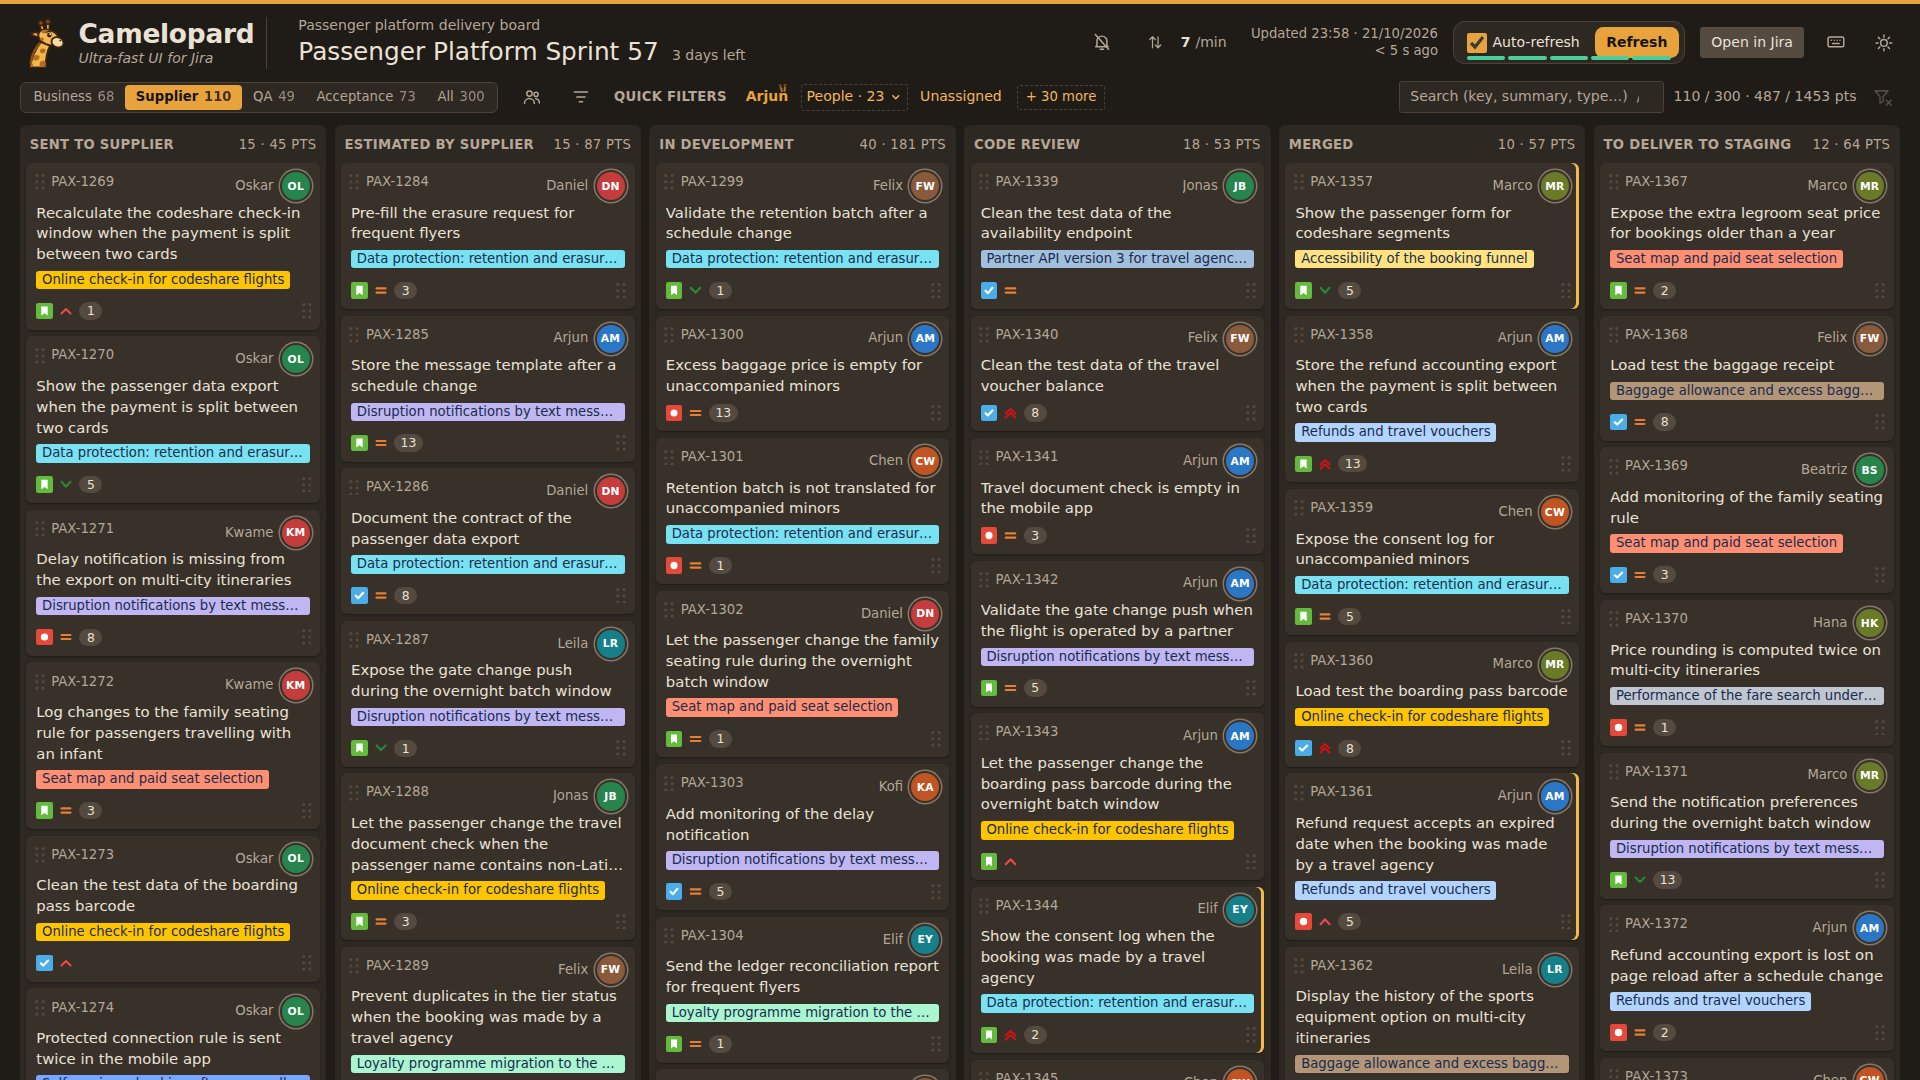Toggle the Arjun quick filter

[x=766, y=96]
